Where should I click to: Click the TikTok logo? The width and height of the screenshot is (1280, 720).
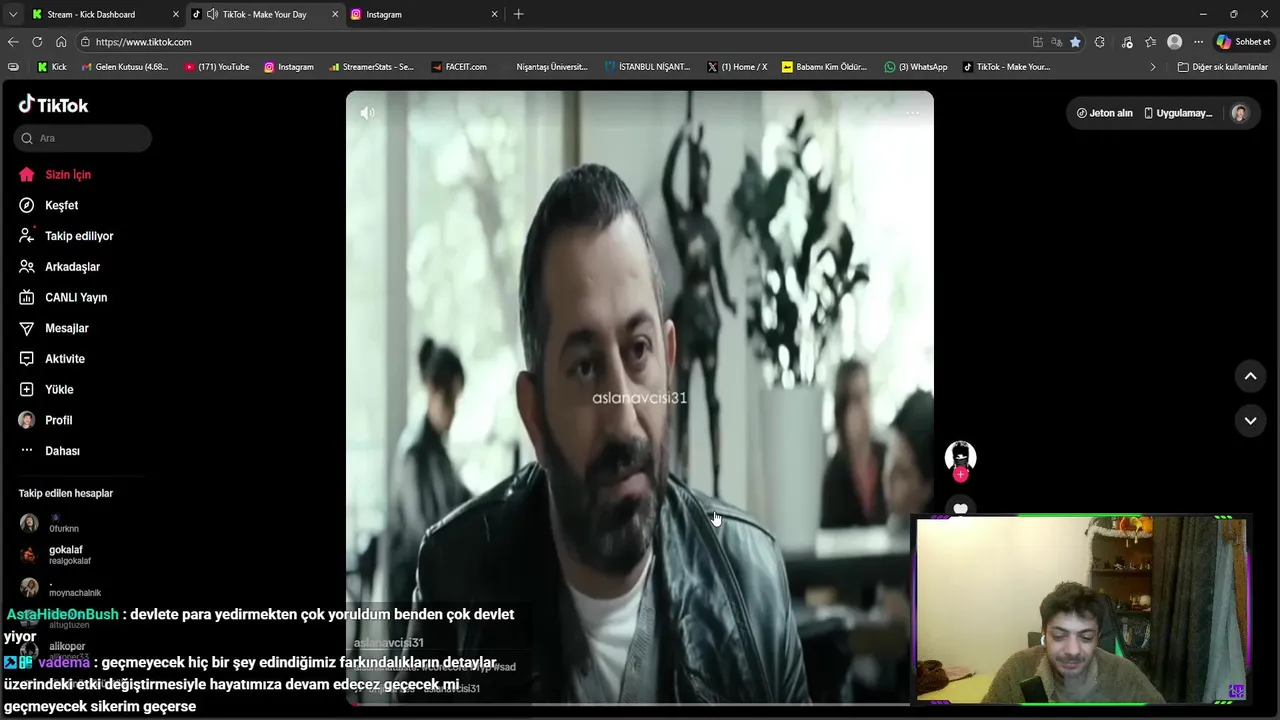click(x=54, y=105)
